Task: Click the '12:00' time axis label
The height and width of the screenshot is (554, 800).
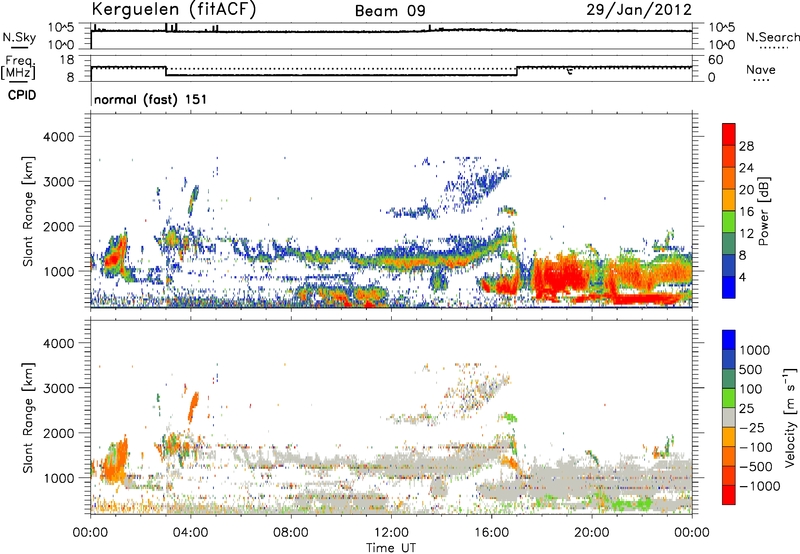Action: click(391, 533)
